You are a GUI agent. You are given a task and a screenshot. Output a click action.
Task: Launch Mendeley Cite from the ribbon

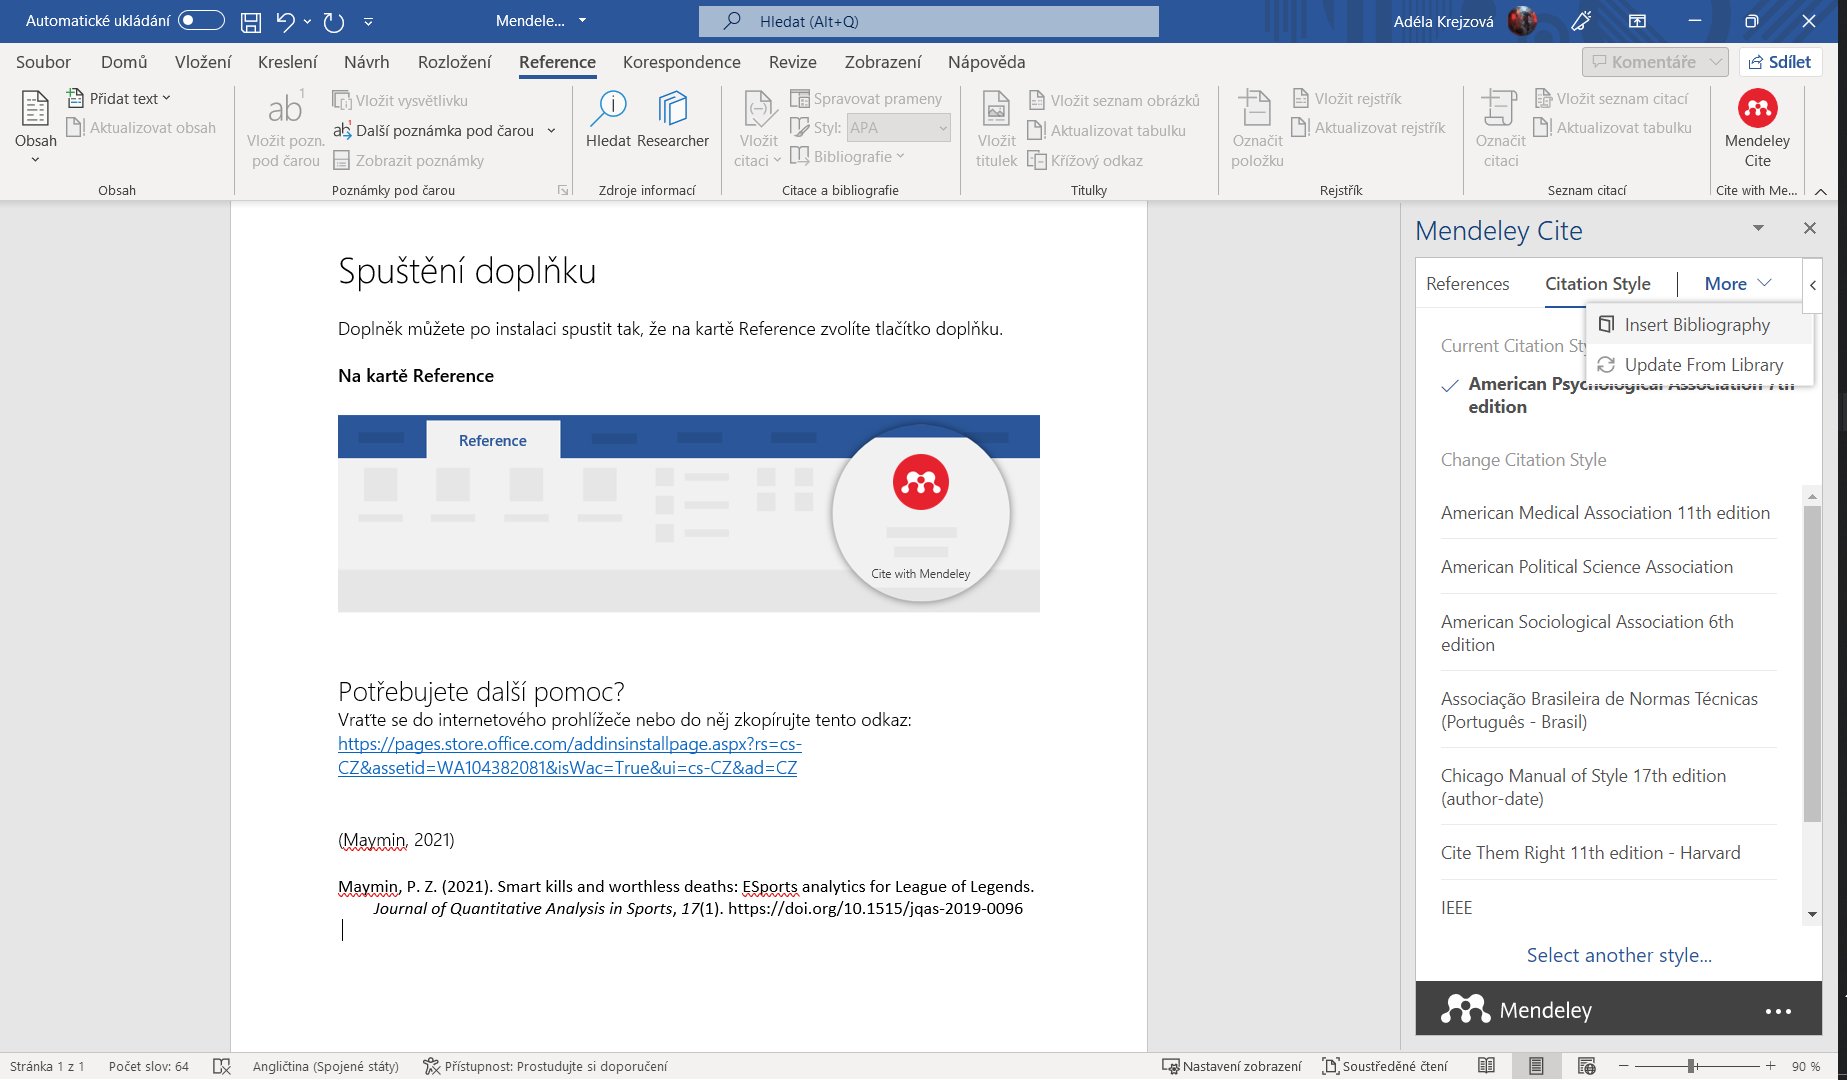point(1757,130)
